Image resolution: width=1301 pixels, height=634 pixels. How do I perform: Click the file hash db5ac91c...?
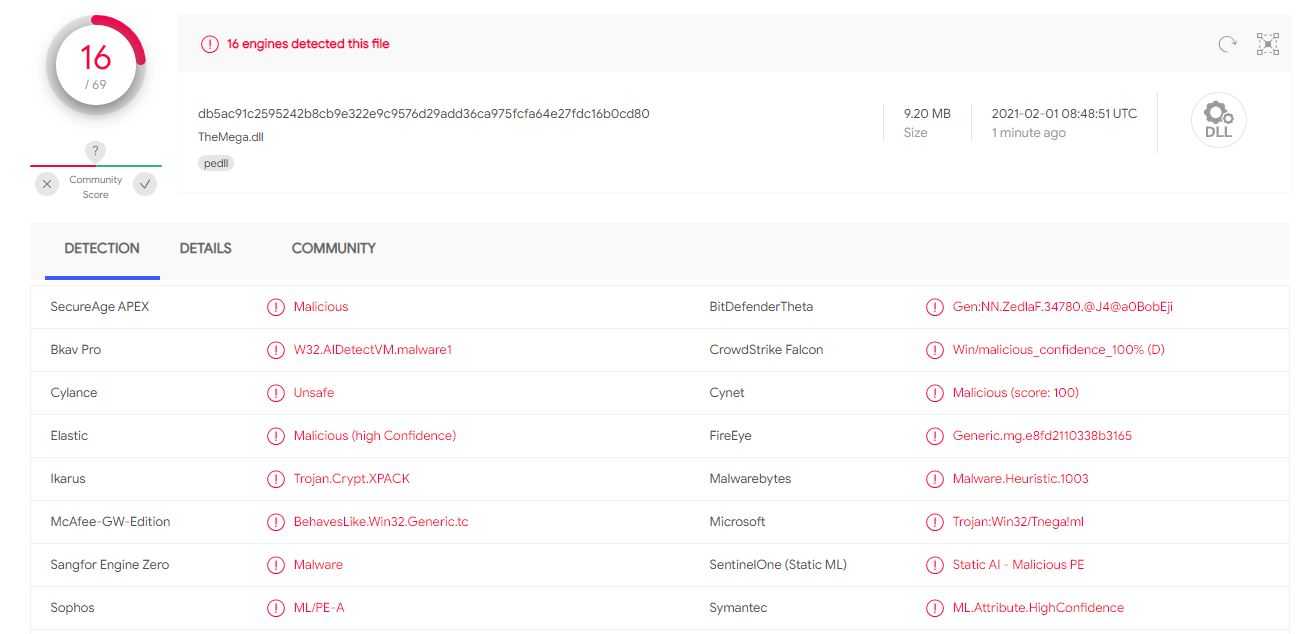[x=424, y=113]
